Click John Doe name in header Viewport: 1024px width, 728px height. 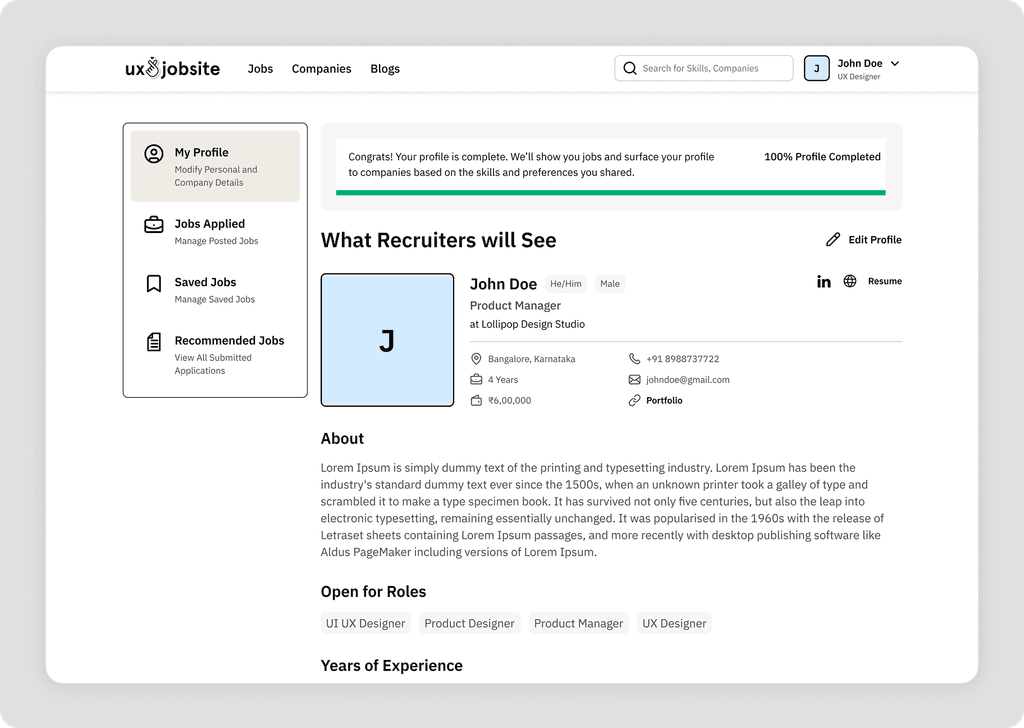(859, 63)
